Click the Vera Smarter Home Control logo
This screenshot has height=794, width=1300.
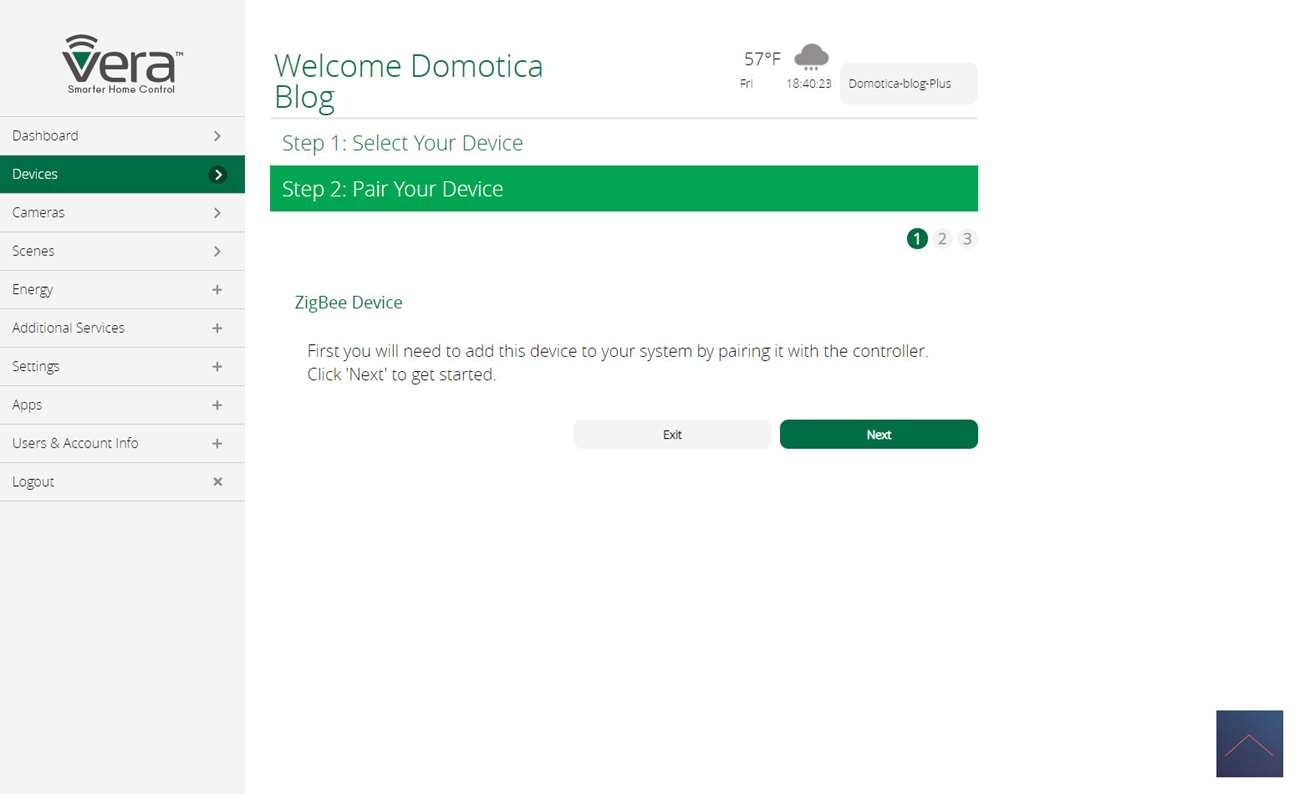tap(122, 65)
